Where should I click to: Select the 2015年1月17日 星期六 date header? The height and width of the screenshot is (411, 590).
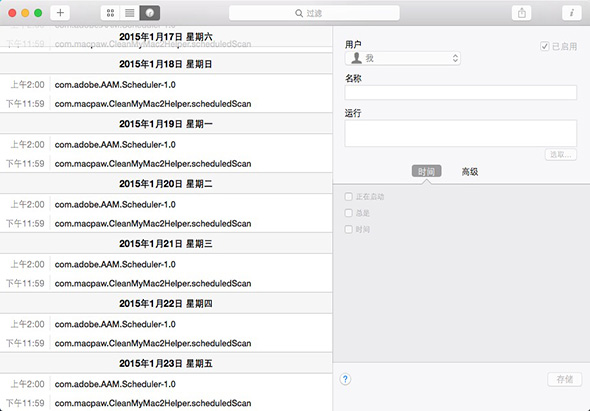[166, 37]
